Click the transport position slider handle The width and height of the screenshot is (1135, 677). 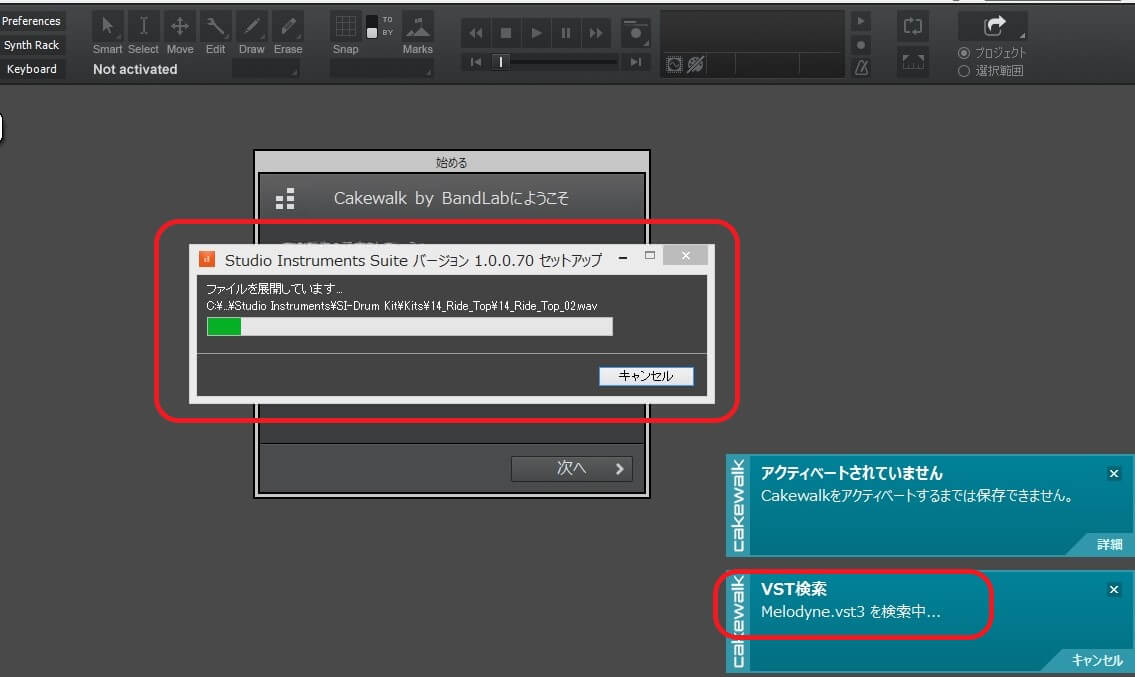point(500,62)
